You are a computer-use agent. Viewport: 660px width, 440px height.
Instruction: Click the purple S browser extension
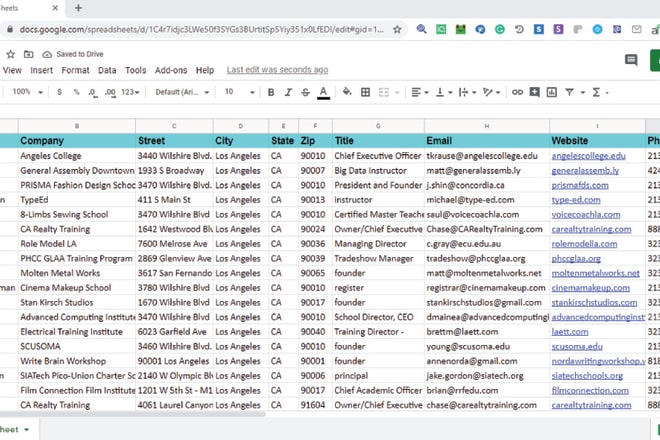558,29
